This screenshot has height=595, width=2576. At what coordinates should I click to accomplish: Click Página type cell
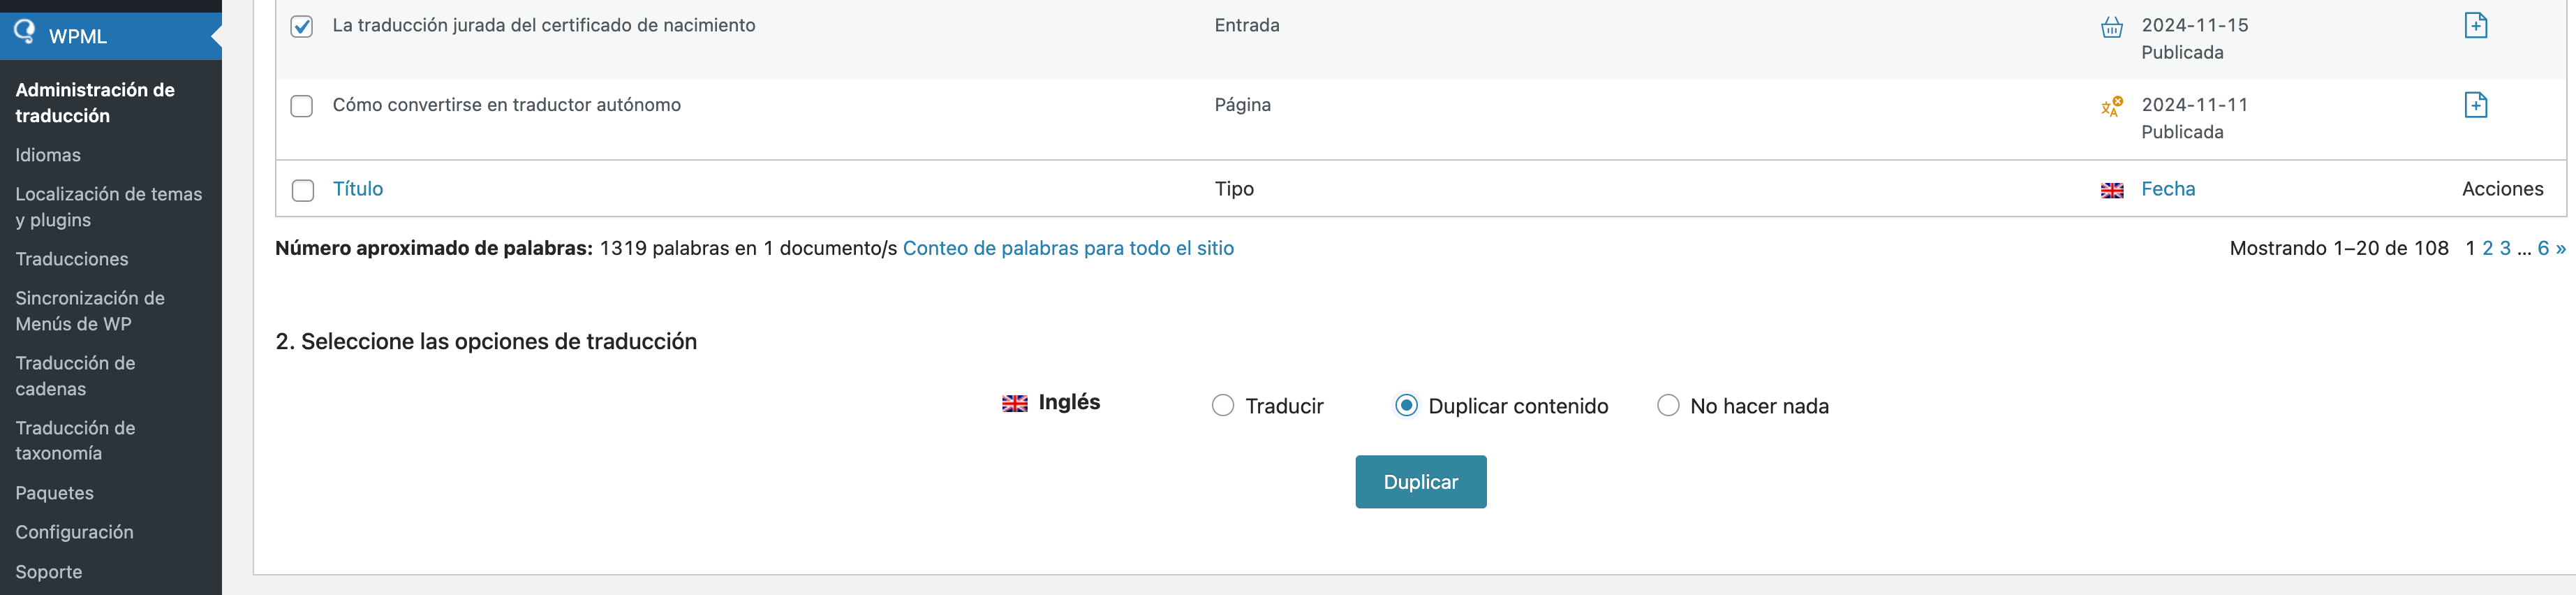[x=1243, y=105]
